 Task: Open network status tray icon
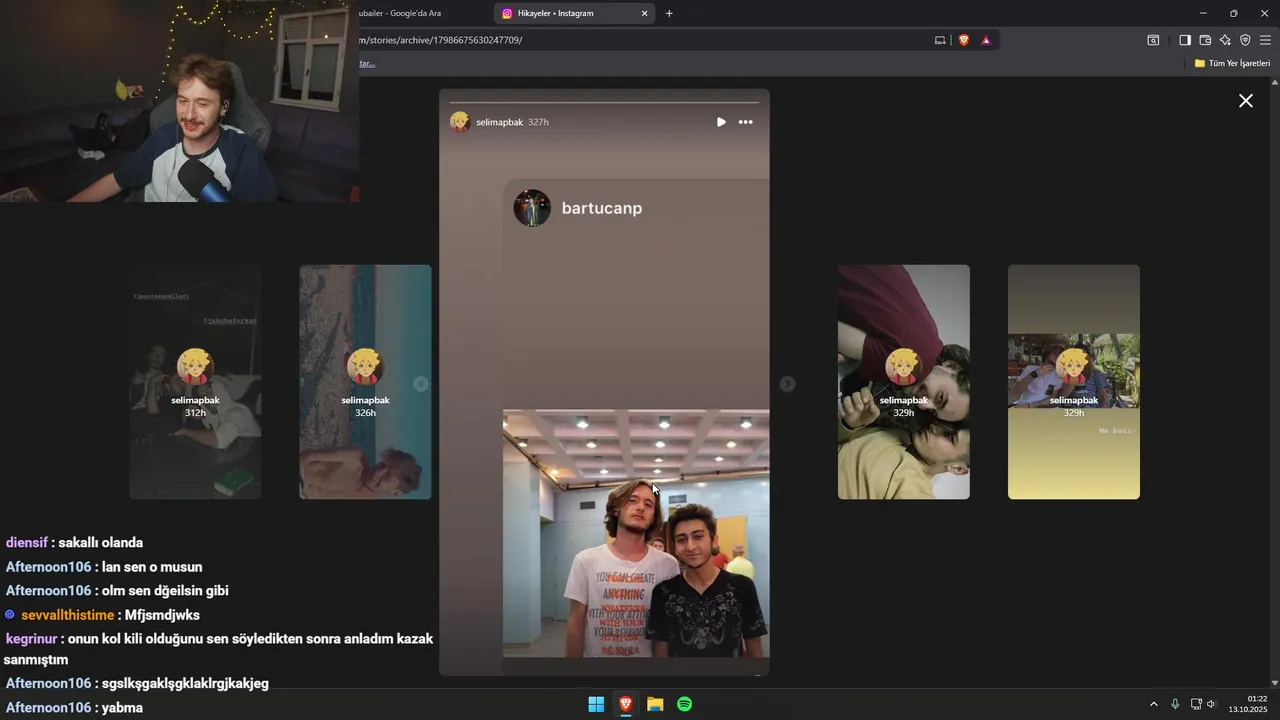(x=1196, y=704)
